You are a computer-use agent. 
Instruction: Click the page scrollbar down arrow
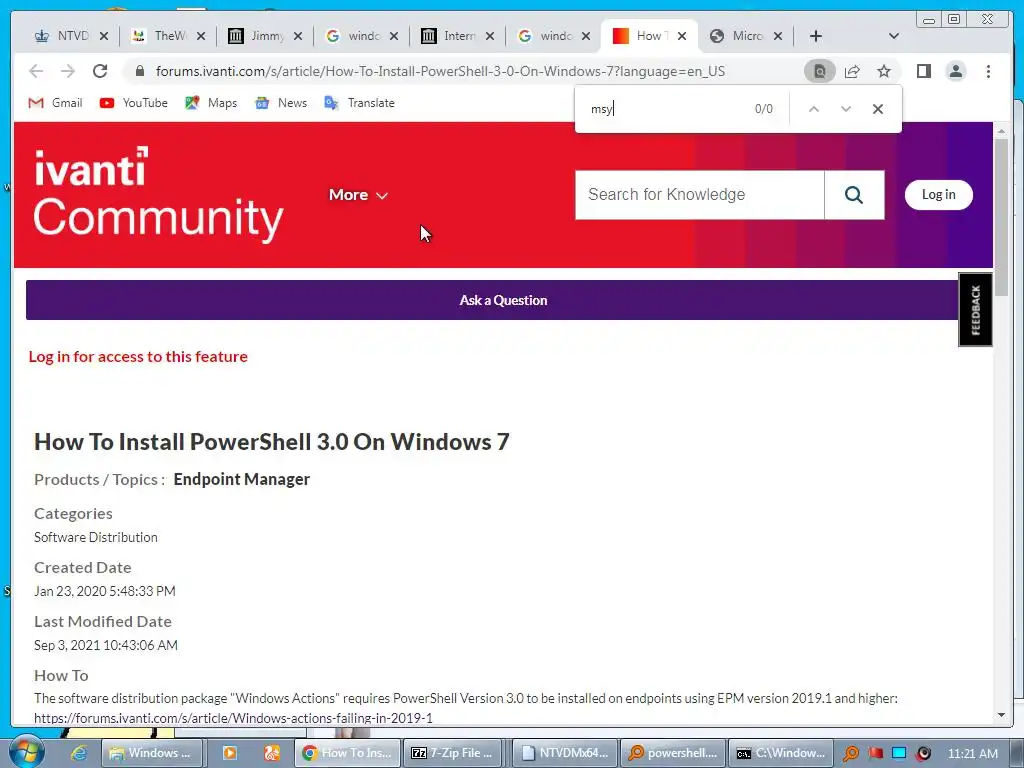pyautogui.click(x=1001, y=715)
